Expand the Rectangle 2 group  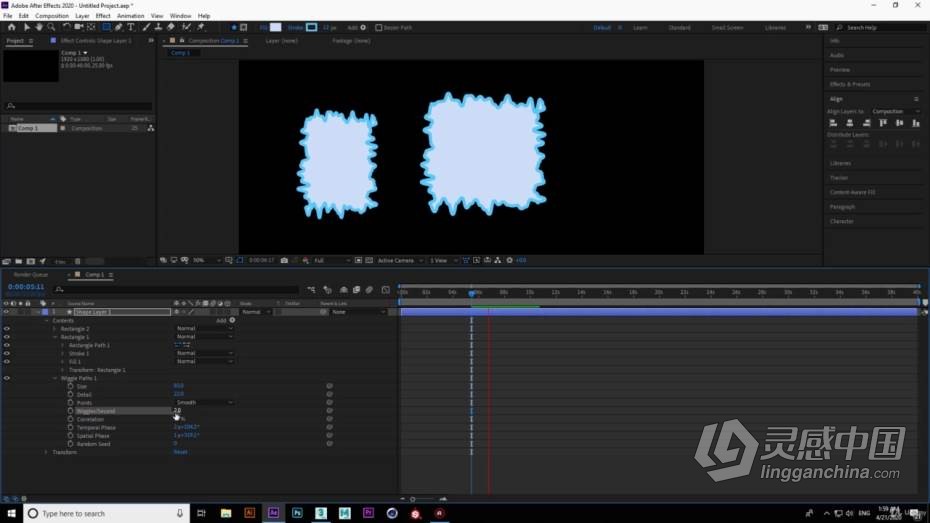[55, 329]
